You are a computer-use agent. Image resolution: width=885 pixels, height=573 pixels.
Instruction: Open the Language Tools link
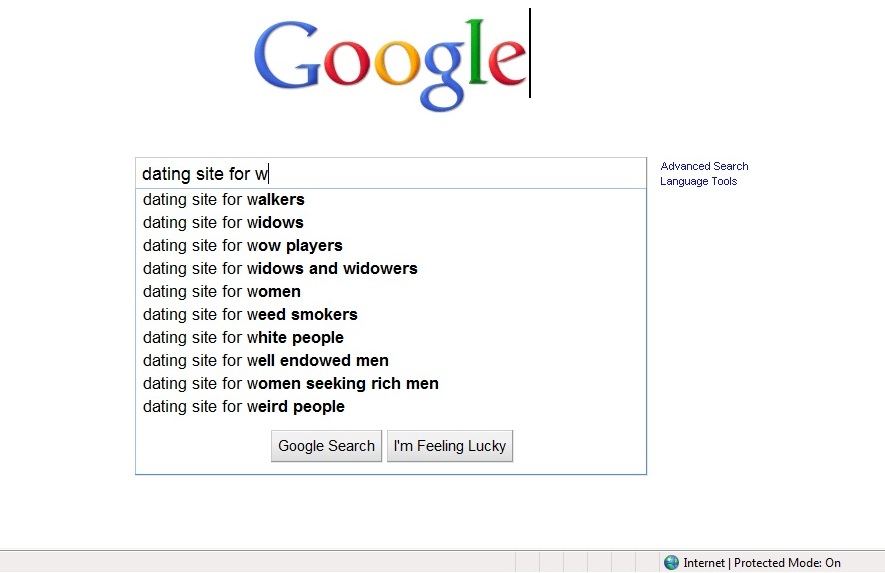(699, 181)
